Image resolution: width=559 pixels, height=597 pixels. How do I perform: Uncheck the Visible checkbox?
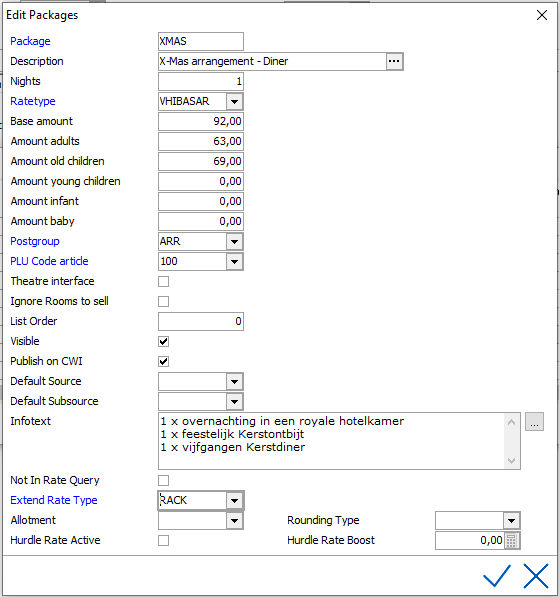(x=164, y=342)
